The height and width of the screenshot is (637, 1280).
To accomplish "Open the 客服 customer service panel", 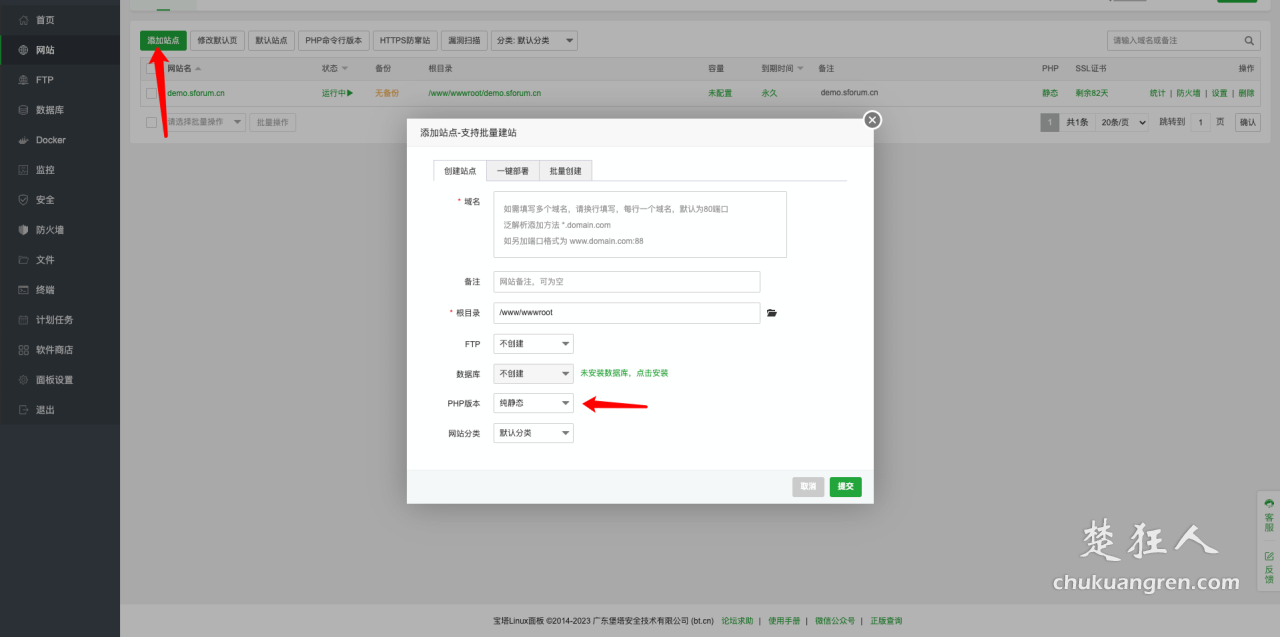I will point(1267,515).
